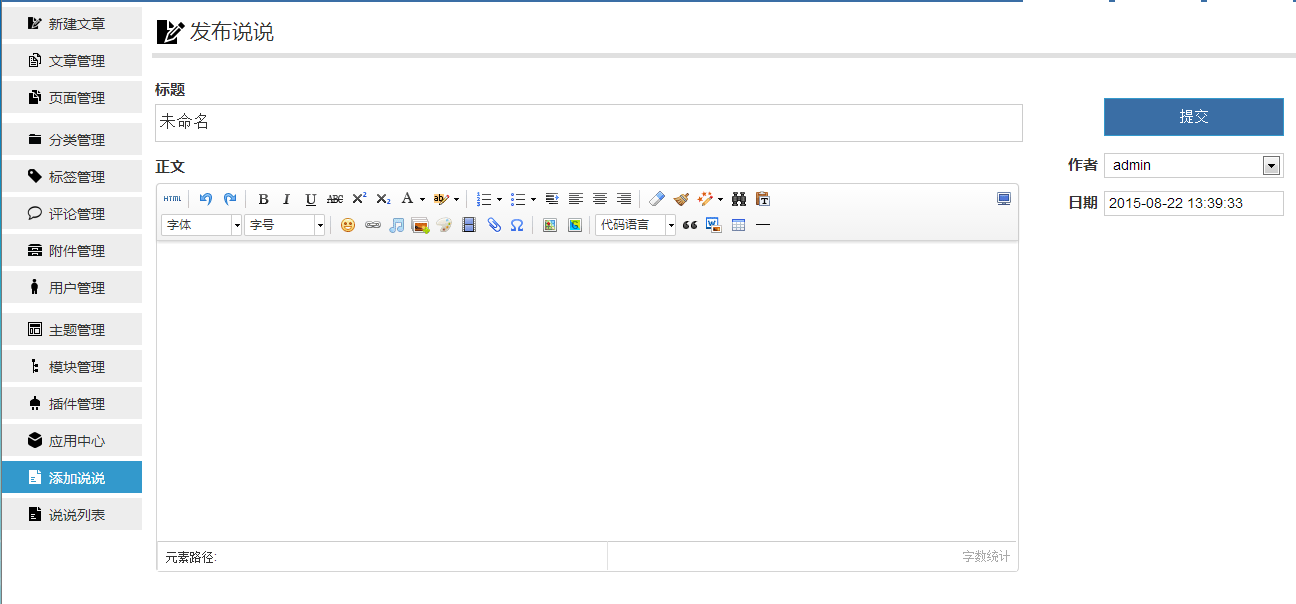This screenshot has height=604, width=1296.
Task: Clear formatting with the eraser icon
Action: coord(656,199)
